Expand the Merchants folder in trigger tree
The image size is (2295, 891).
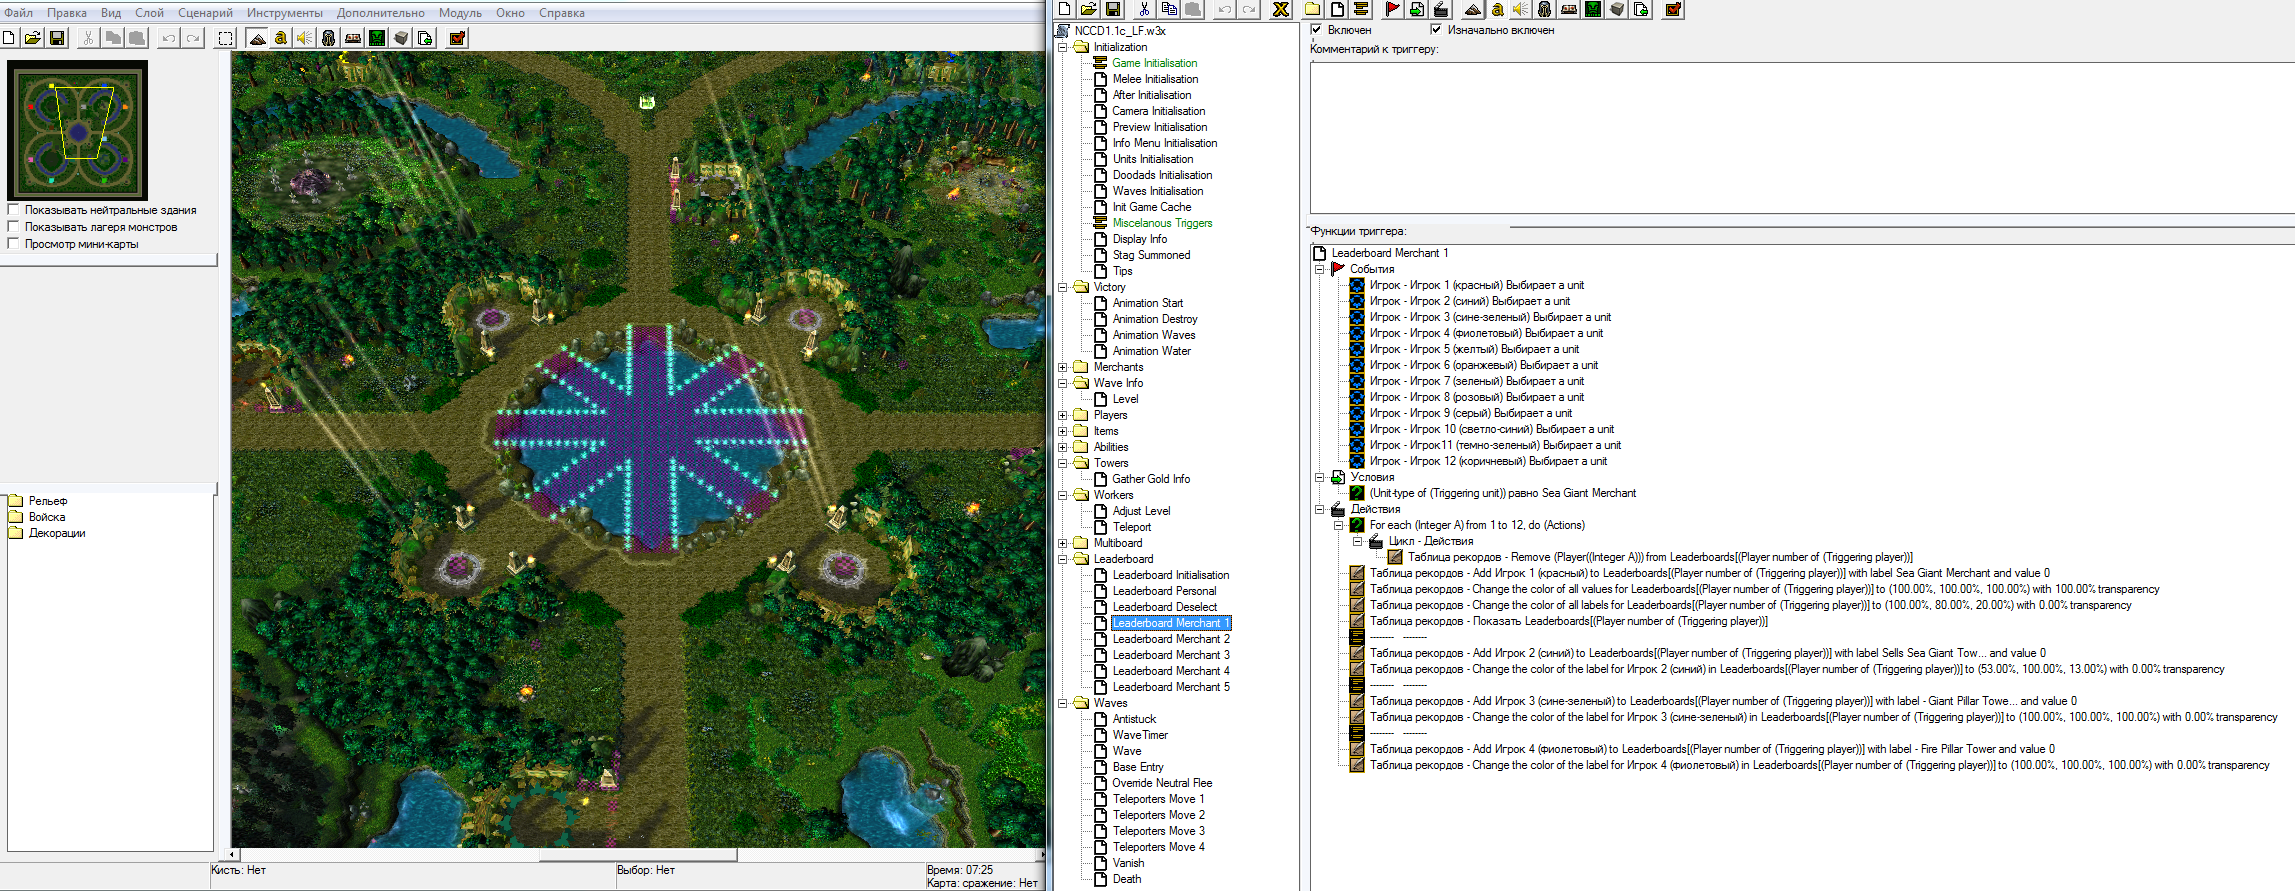(x=1062, y=367)
